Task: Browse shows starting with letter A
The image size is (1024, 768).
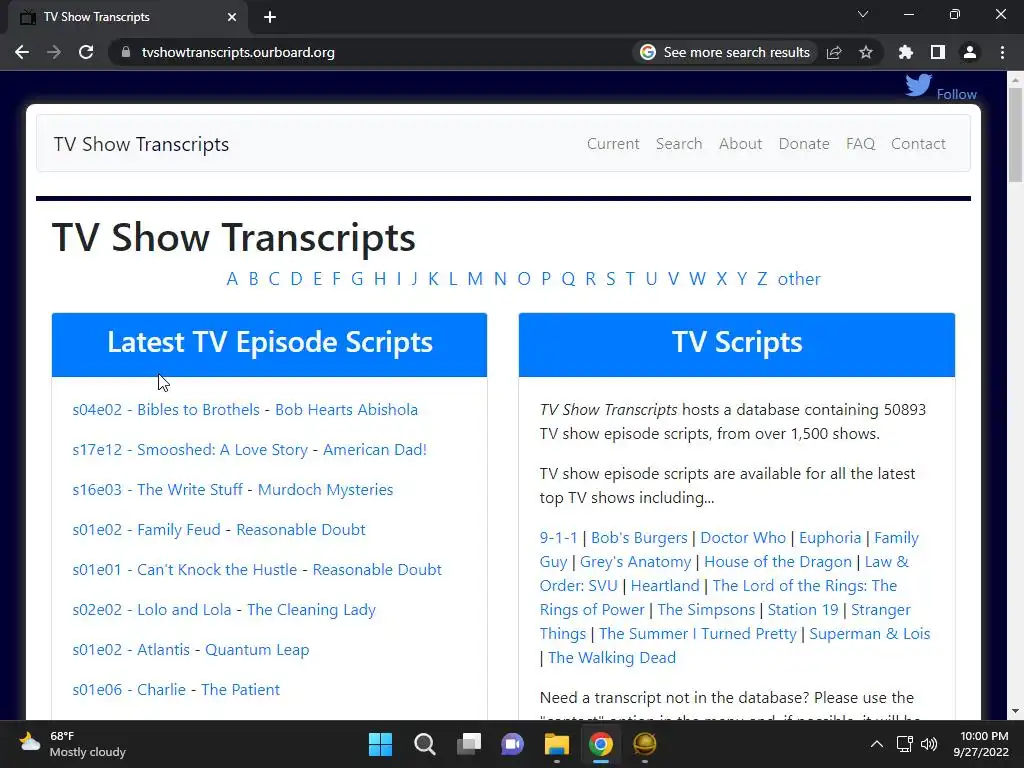Action: point(232,279)
